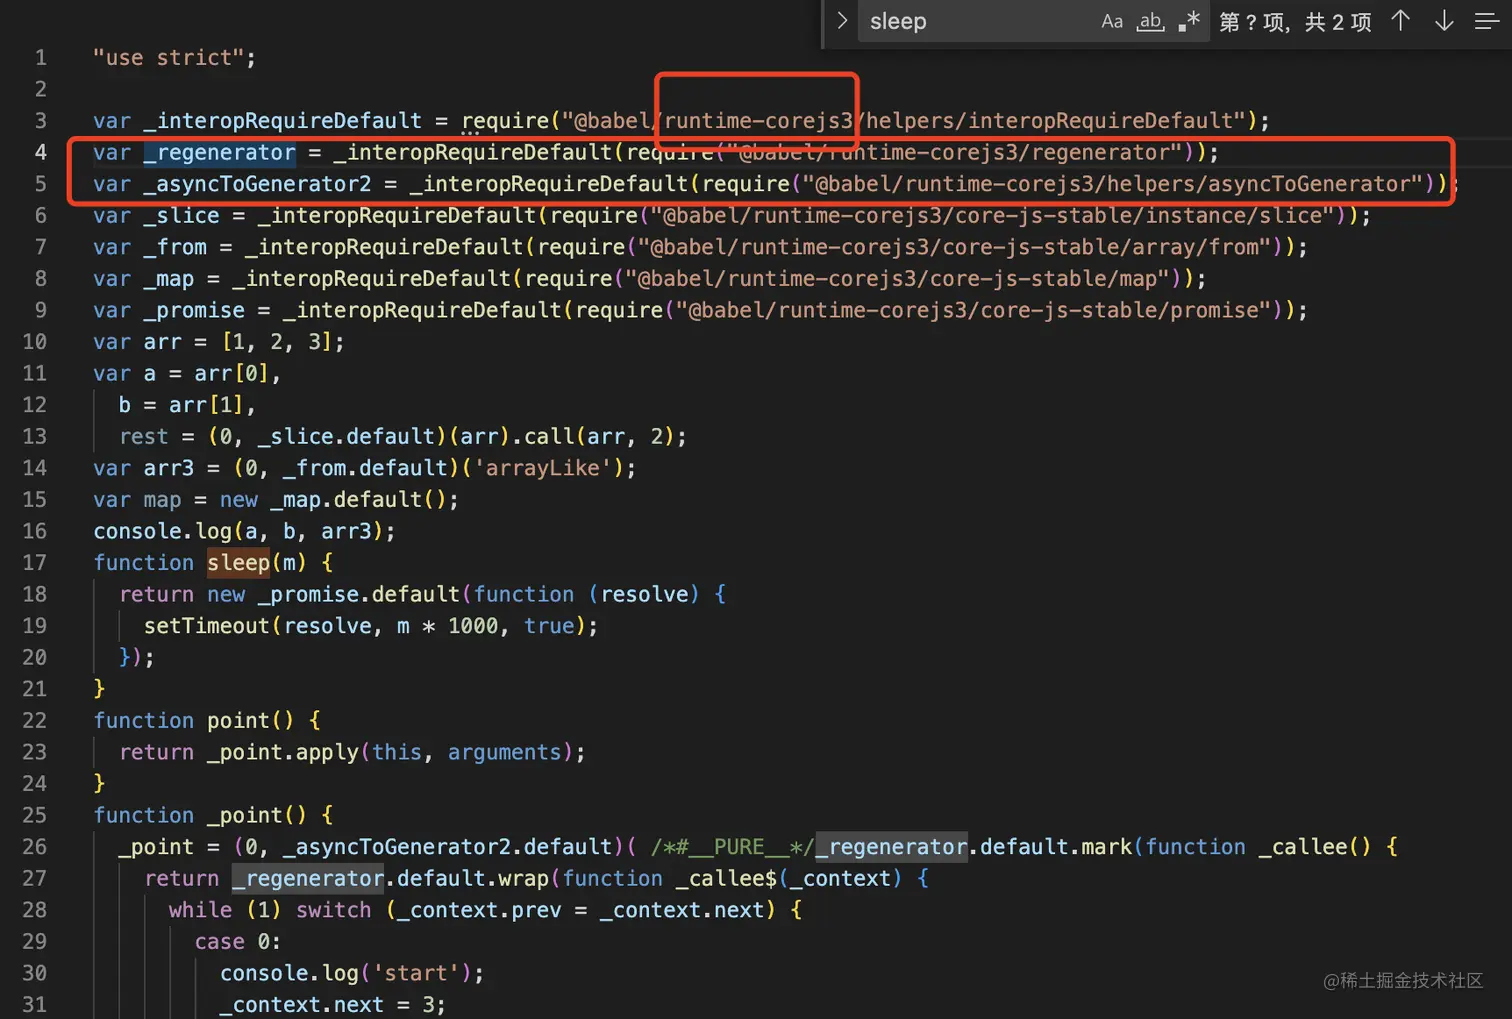Screen dimensions: 1512x1019
Task: Jump to next match with down arrow
Action: pyautogui.click(x=1444, y=21)
